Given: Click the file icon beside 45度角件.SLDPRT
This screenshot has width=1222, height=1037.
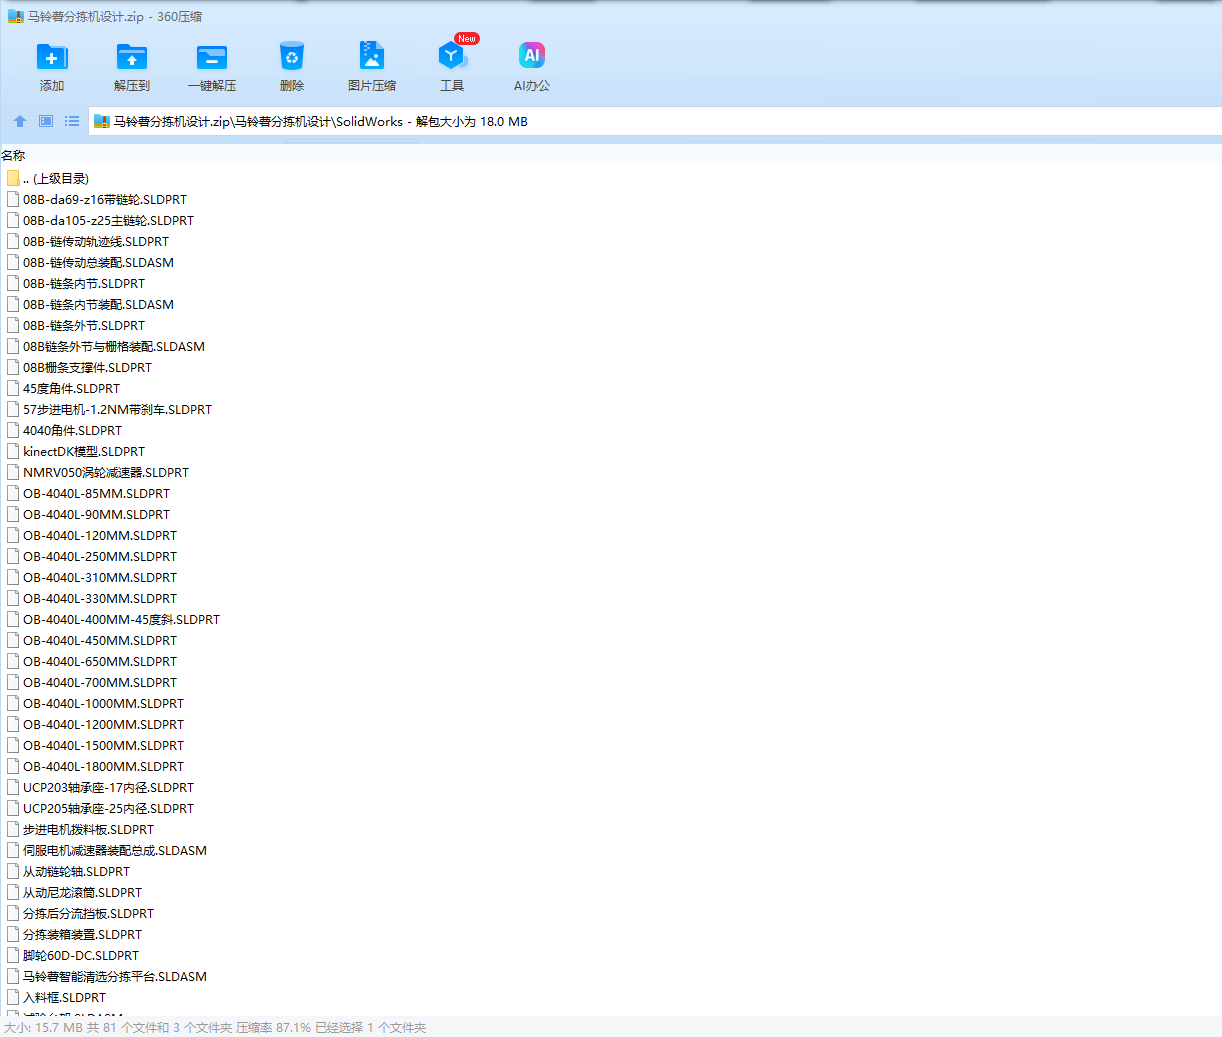Looking at the screenshot, I should (x=13, y=389).
